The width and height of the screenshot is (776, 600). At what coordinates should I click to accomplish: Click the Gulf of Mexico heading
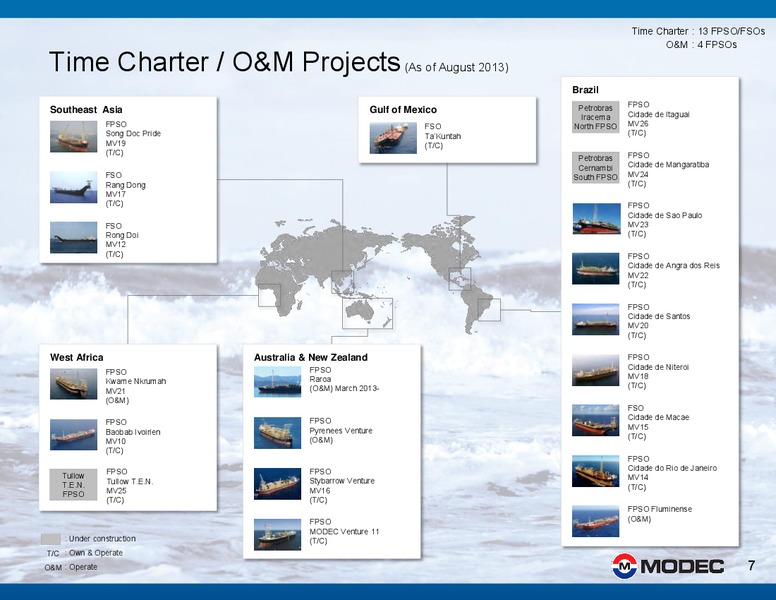click(403, 110)
